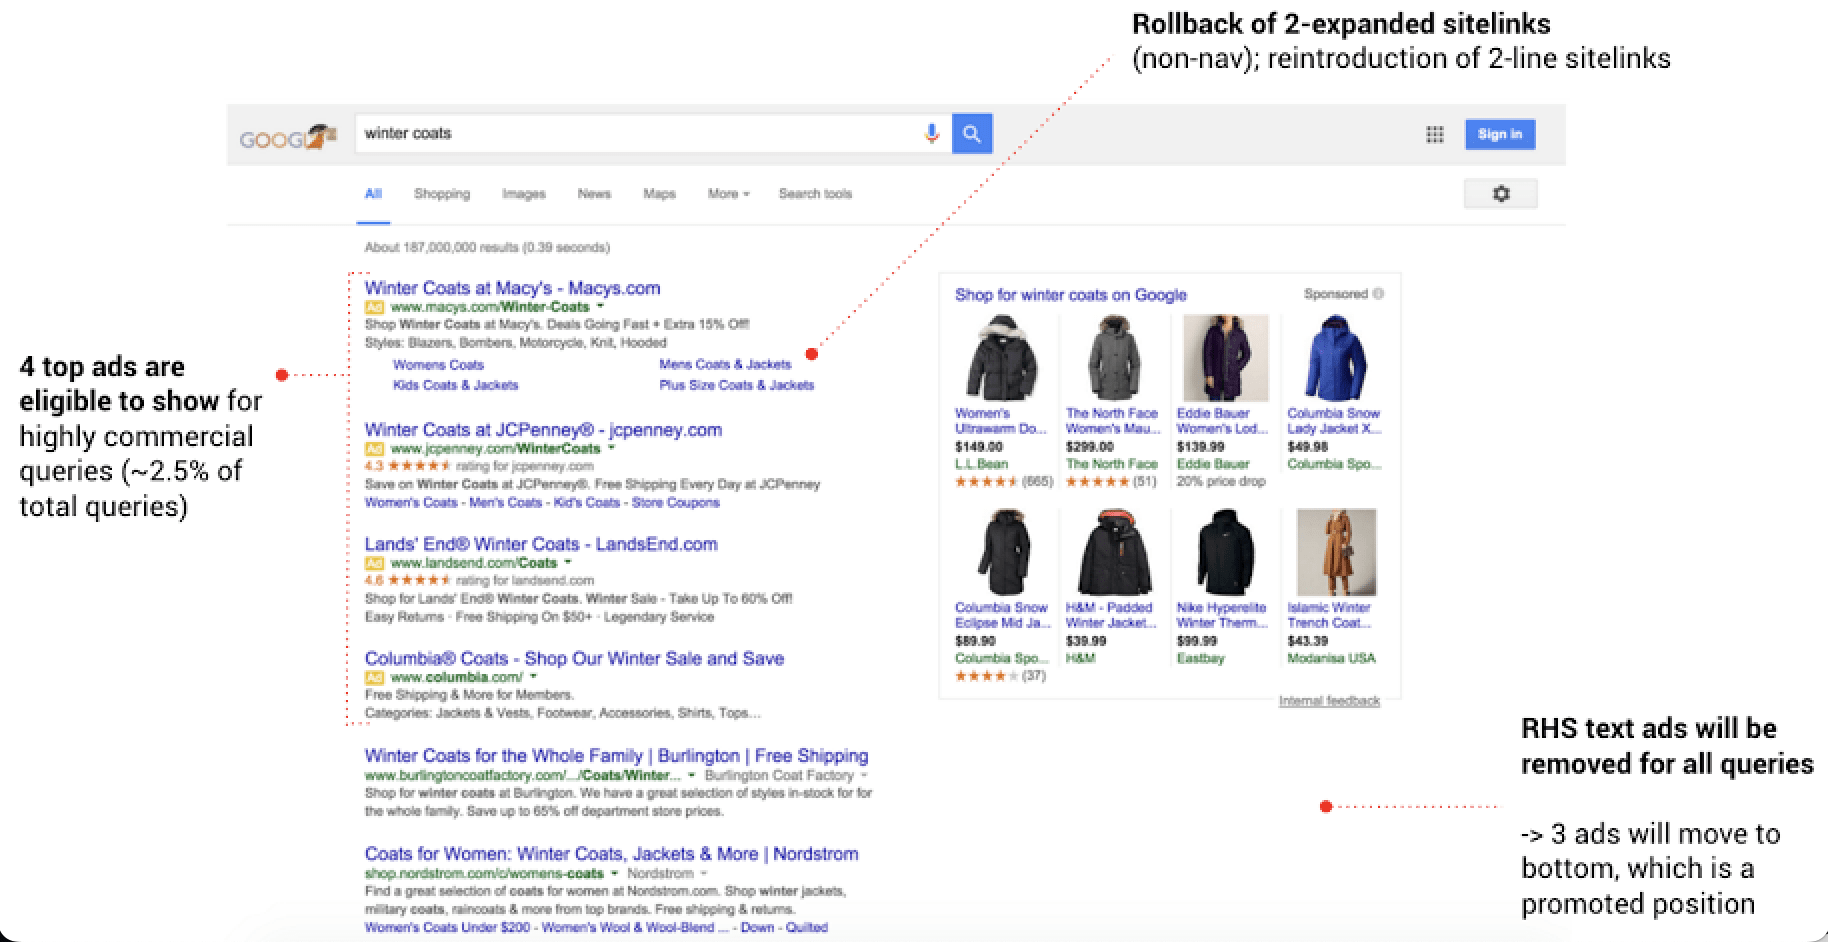Click the Ad badge beside www.macys.com
The height and width of the screenshot is (942, 1828).
click(x=374, y=306)
